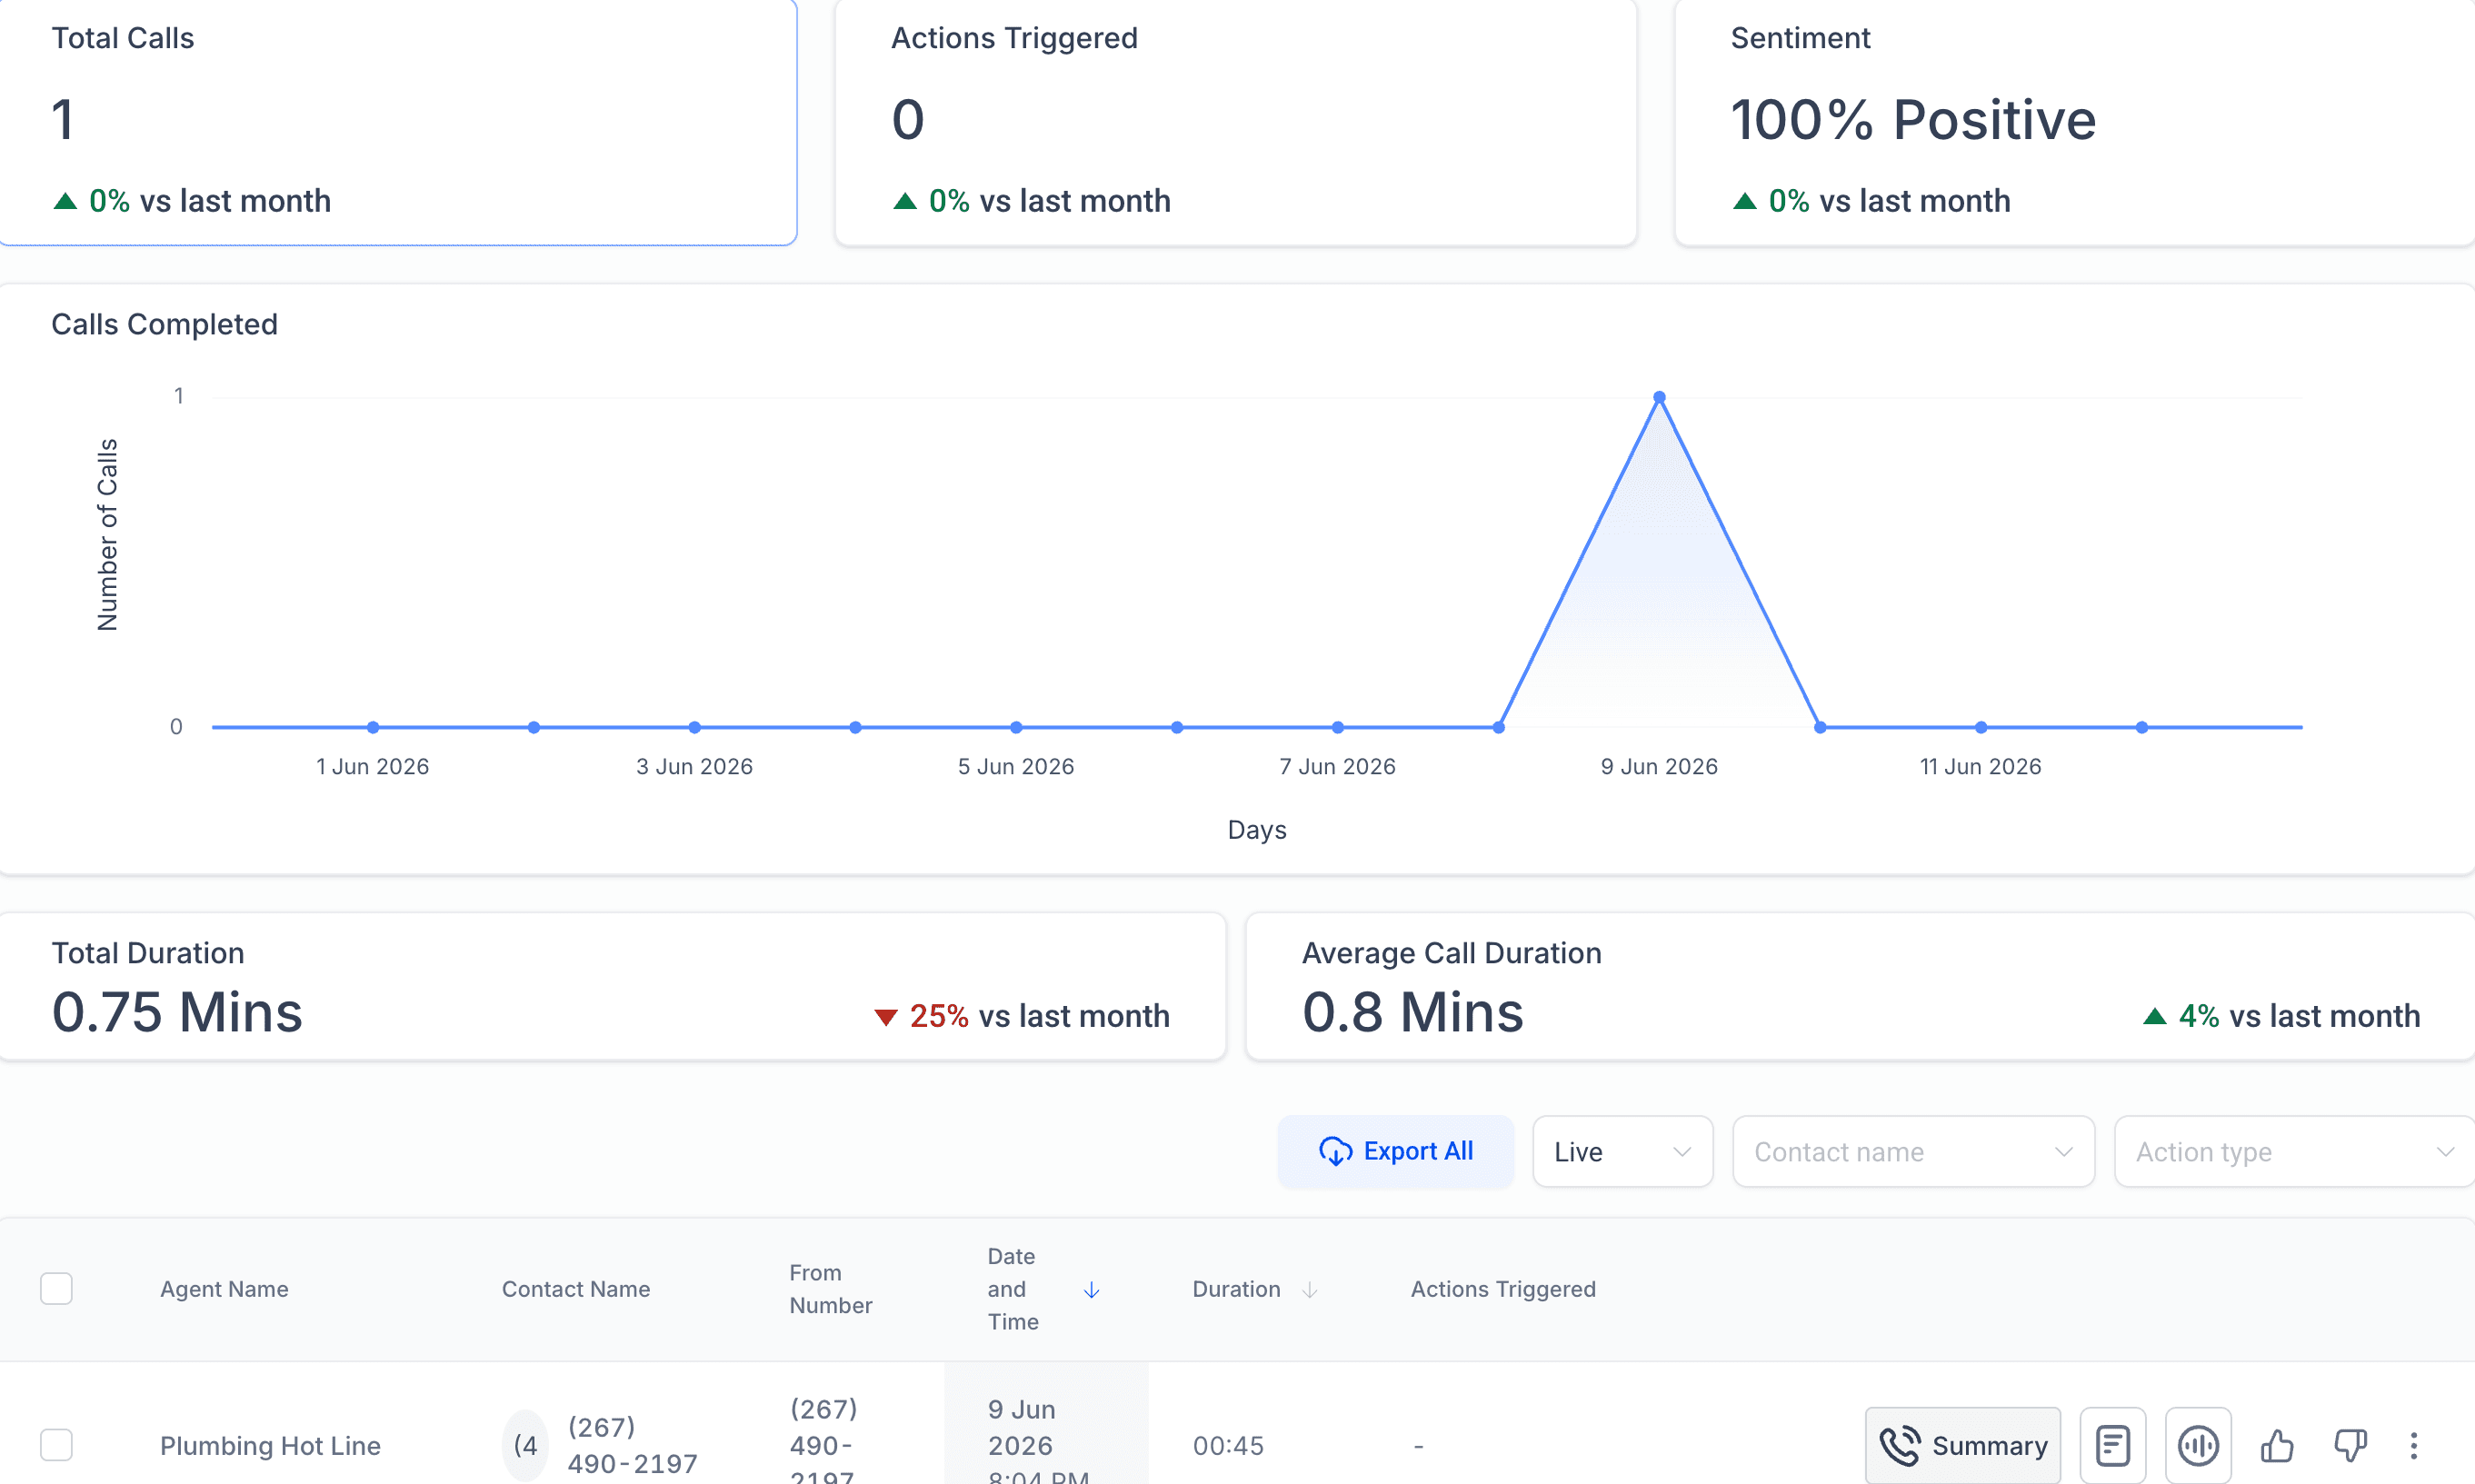Give thumbs down to the call

pyautogui.click(x=2350, y=1445)
